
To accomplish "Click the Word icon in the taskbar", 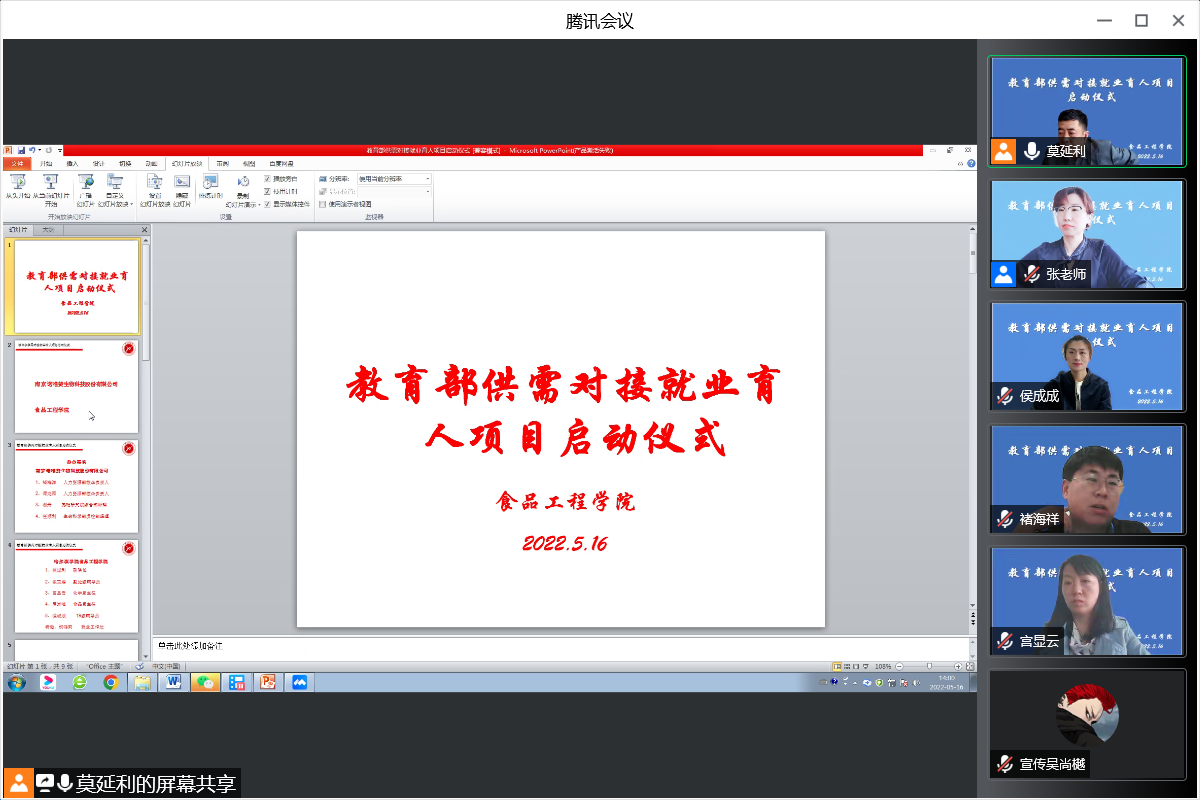I will click(172, 682).
